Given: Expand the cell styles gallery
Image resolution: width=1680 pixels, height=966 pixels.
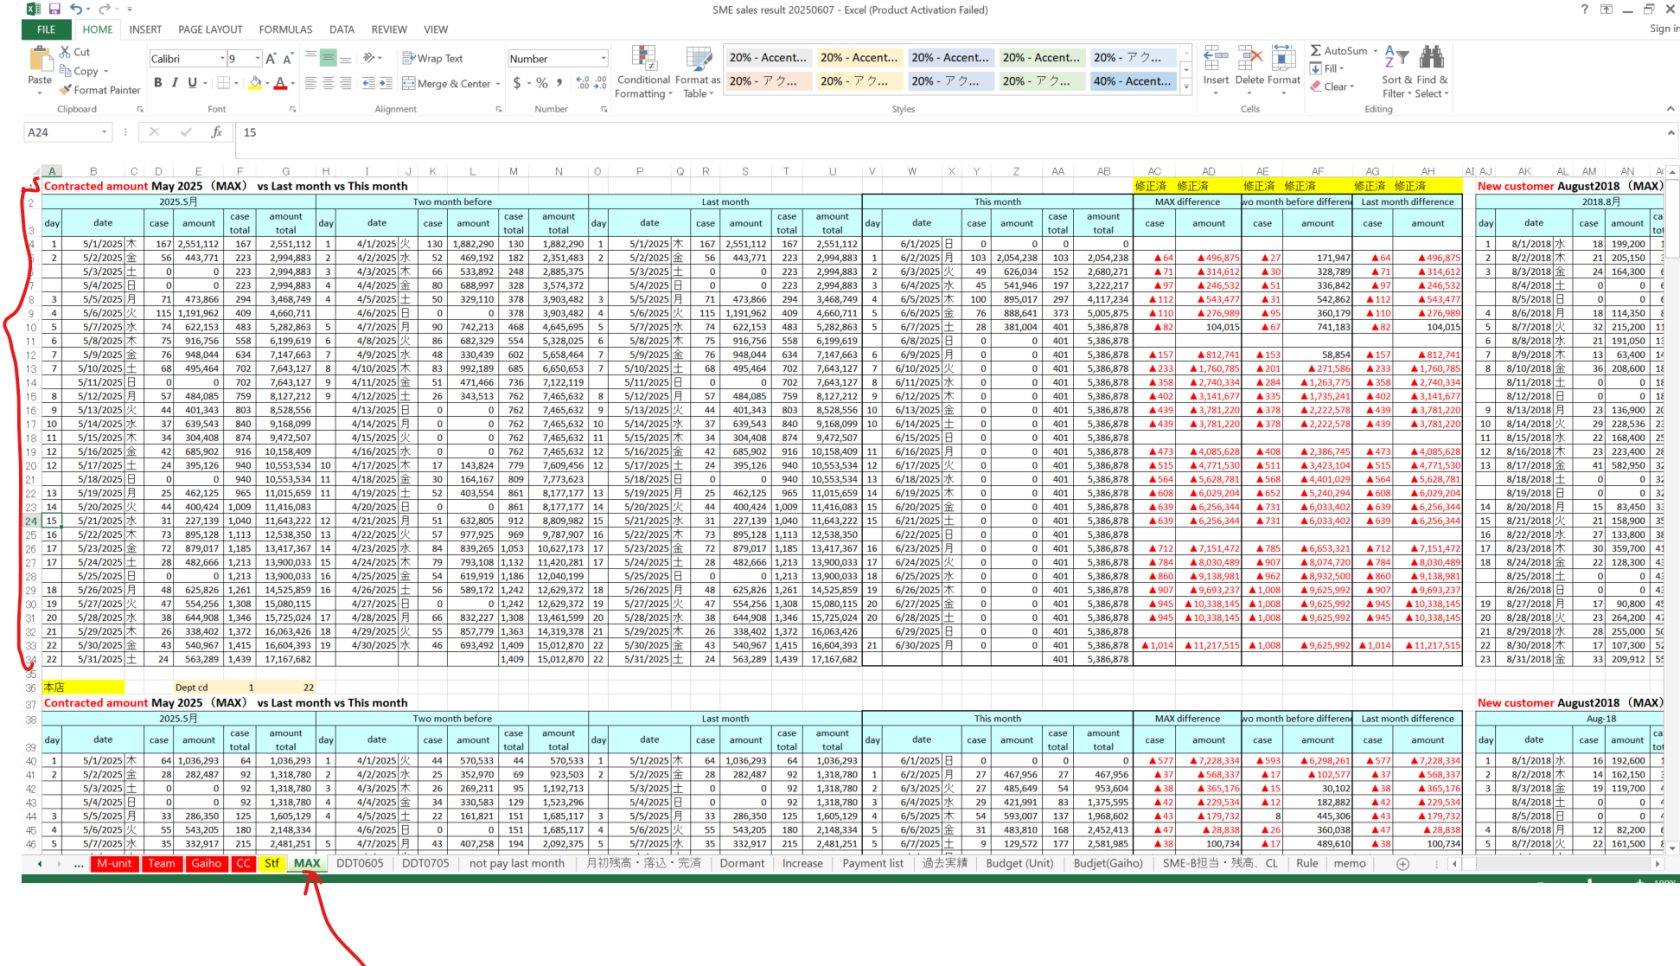Looking at the screenshot, I should (1186, 88).
